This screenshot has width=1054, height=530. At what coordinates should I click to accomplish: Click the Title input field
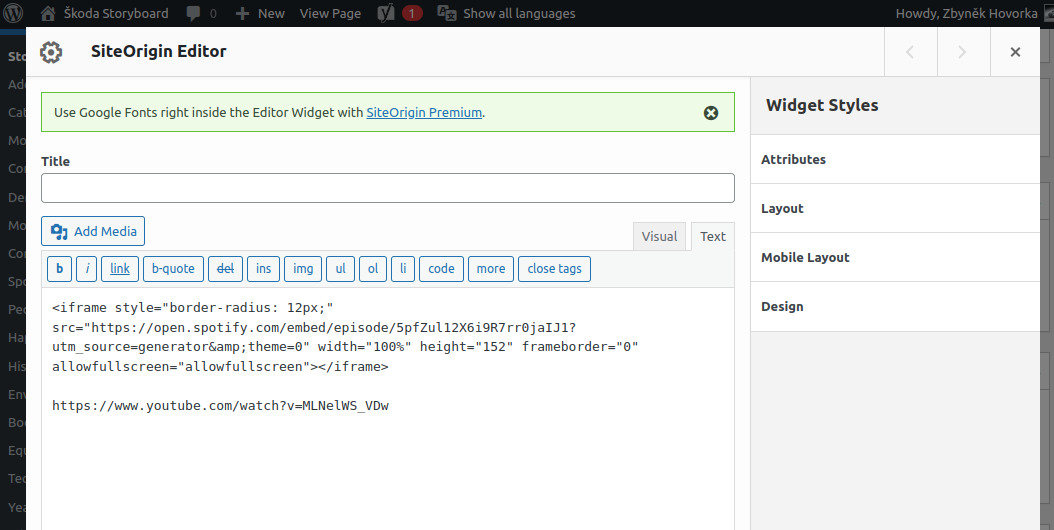tap(388, 188)
